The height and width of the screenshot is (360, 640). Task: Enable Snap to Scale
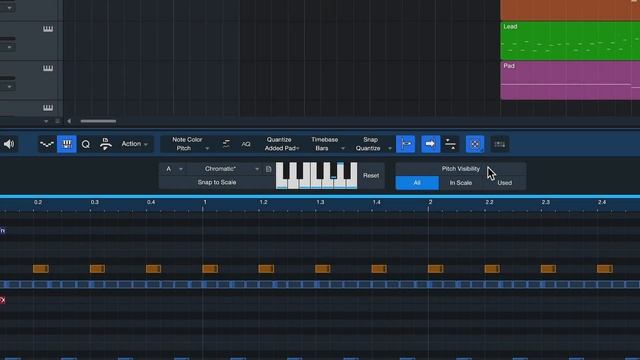(x=217, y=182)
